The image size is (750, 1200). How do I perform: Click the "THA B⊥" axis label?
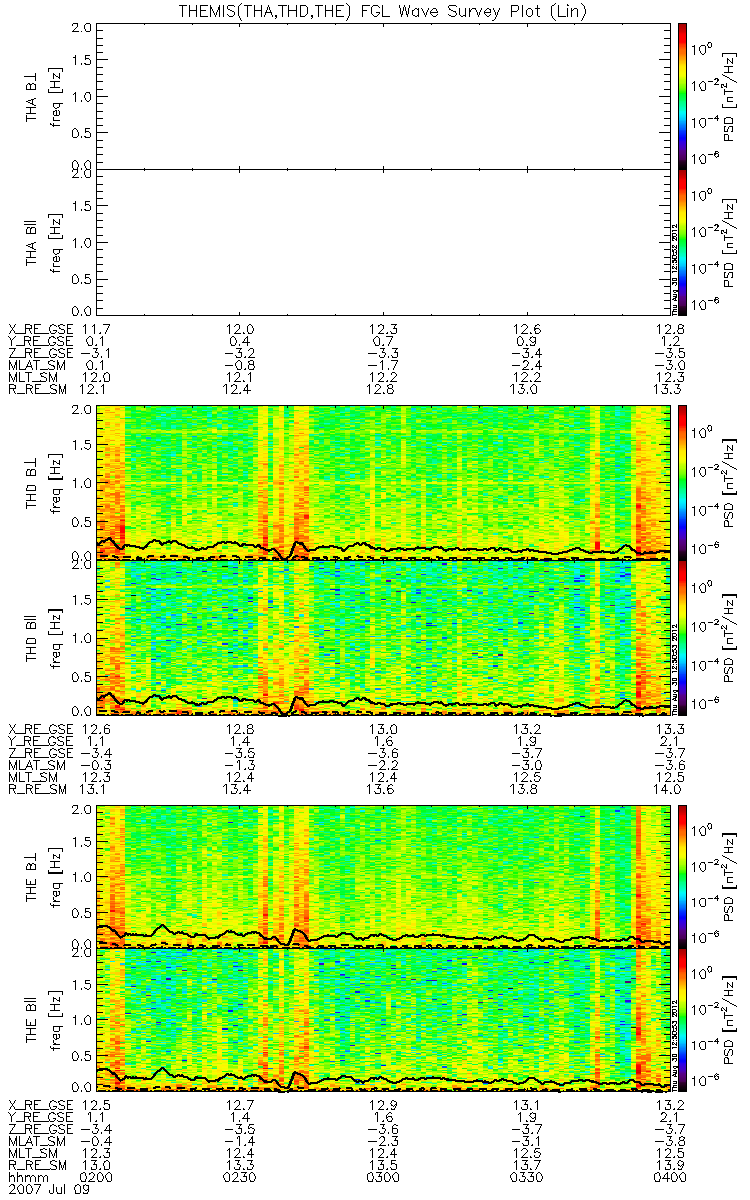33,97
